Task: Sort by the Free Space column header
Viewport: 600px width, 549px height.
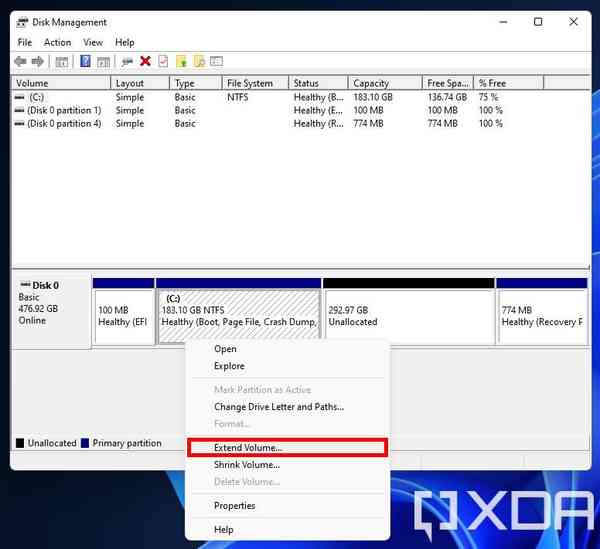Action: coord(448,83)
